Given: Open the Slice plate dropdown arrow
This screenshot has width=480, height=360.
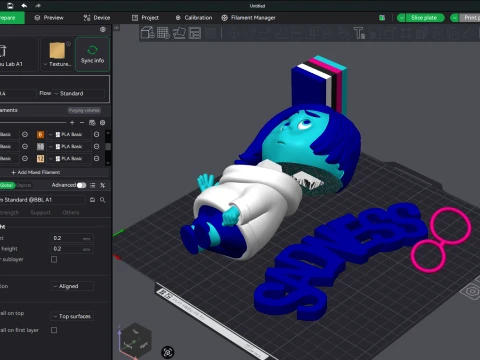Looking at the screenshot, I should pos(401,18).
